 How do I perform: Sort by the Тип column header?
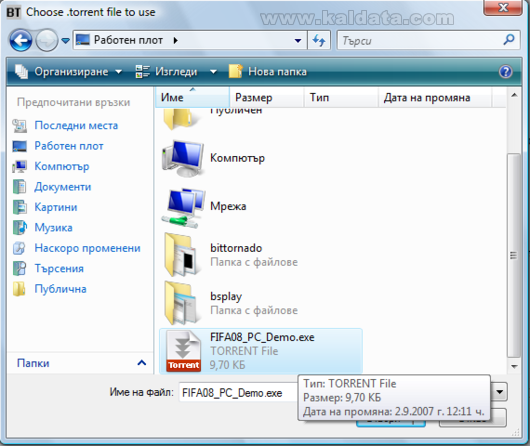(x=341, y=97)
